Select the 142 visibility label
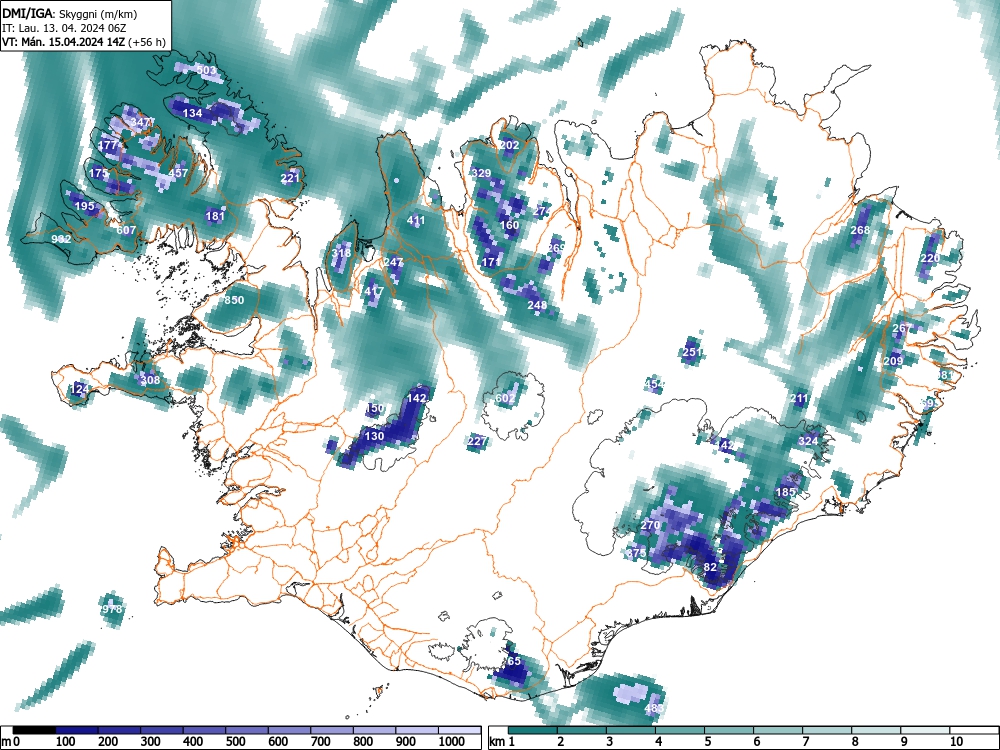The image size is (1000, 750). click(416, 398)
